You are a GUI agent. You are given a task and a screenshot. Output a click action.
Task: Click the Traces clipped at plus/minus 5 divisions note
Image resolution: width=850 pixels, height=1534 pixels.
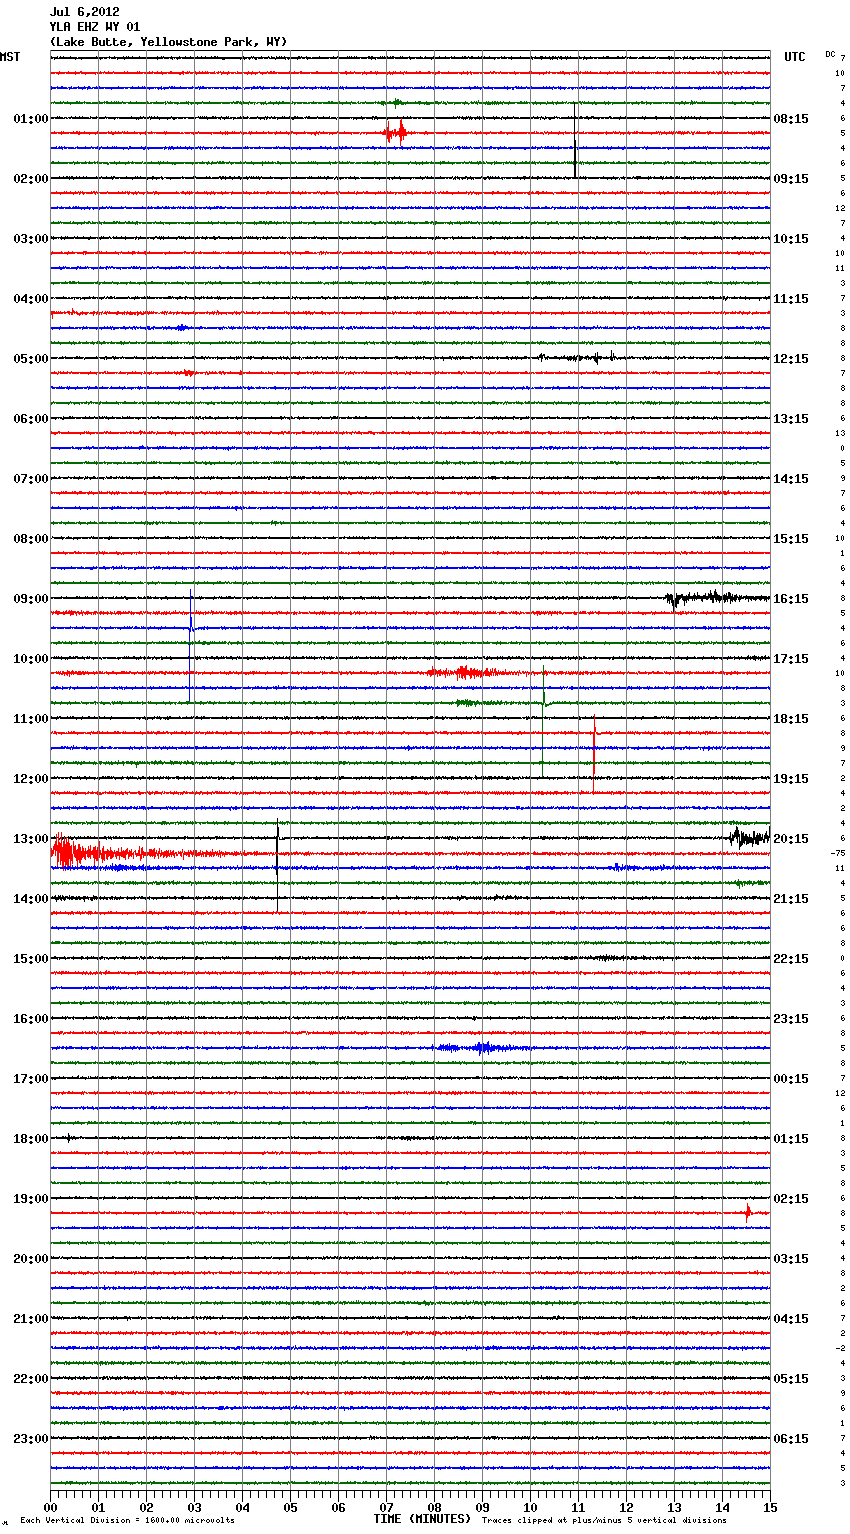[x=604, y=1520]
